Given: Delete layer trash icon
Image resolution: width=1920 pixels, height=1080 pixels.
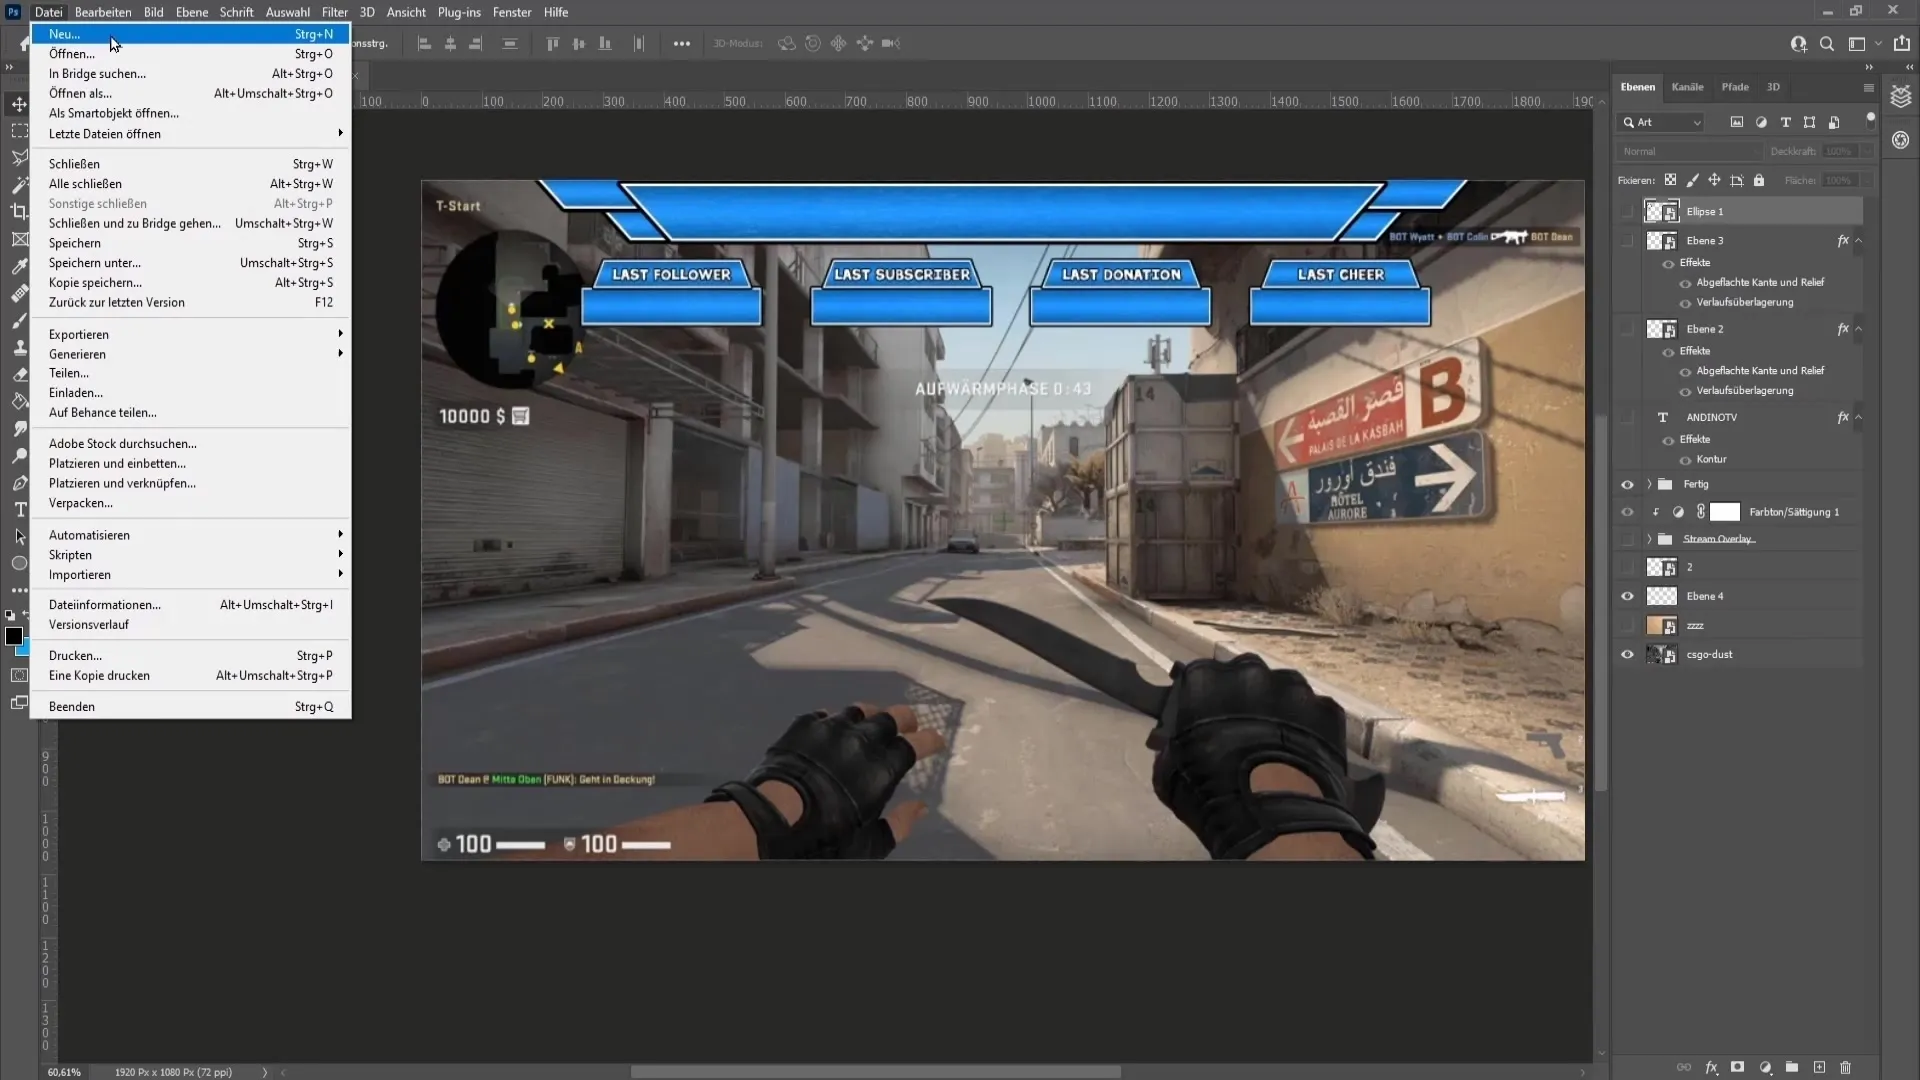Looking at the screenshot, I should 1846,1067.
